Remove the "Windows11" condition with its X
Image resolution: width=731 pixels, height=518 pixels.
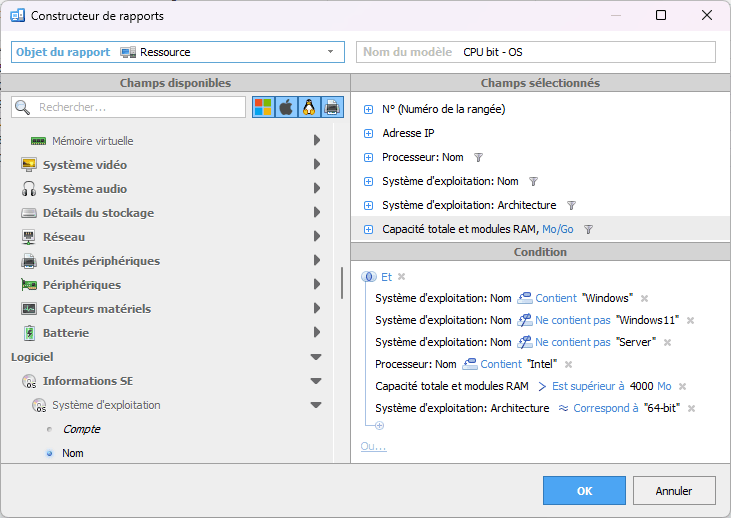pyautogui.click(x=690, y=321)
